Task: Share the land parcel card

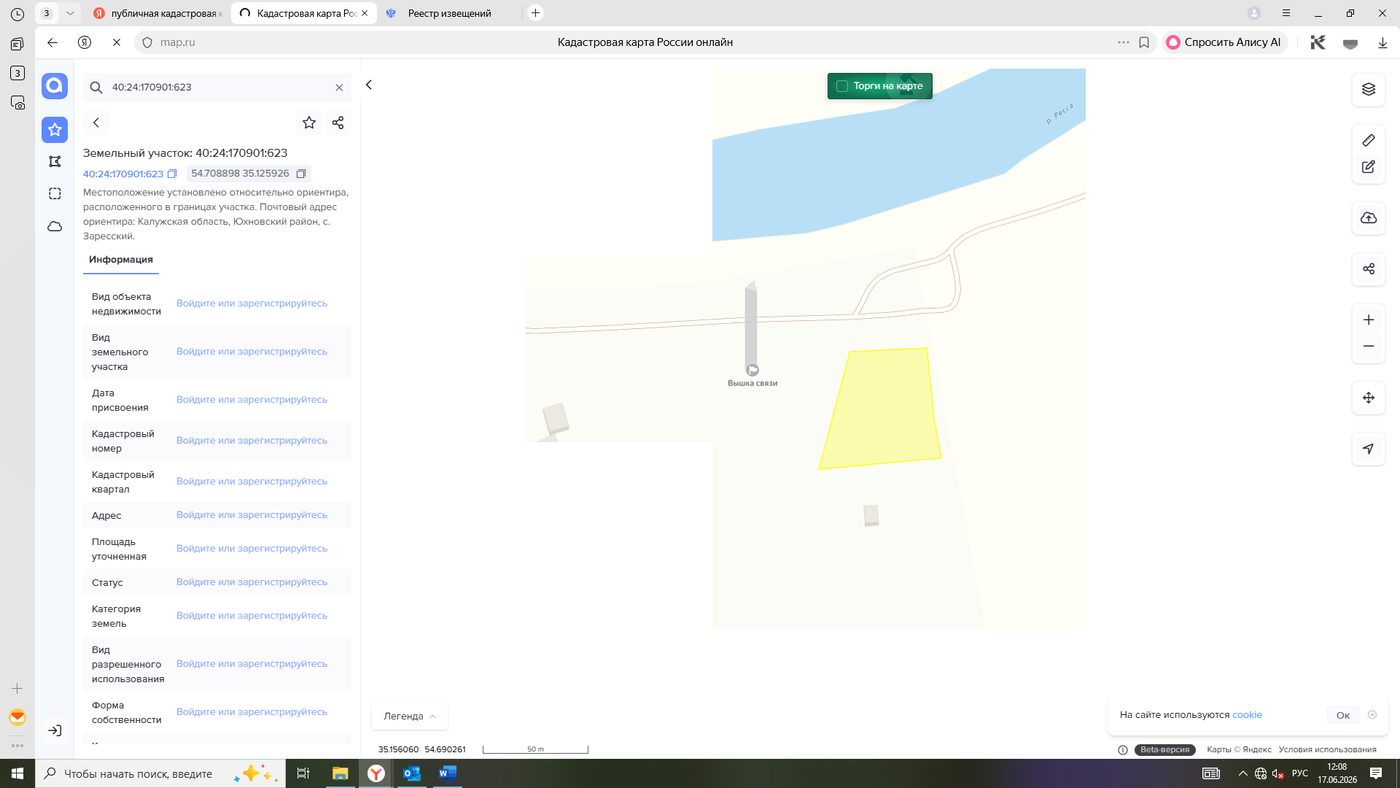Action: (338, 123)
